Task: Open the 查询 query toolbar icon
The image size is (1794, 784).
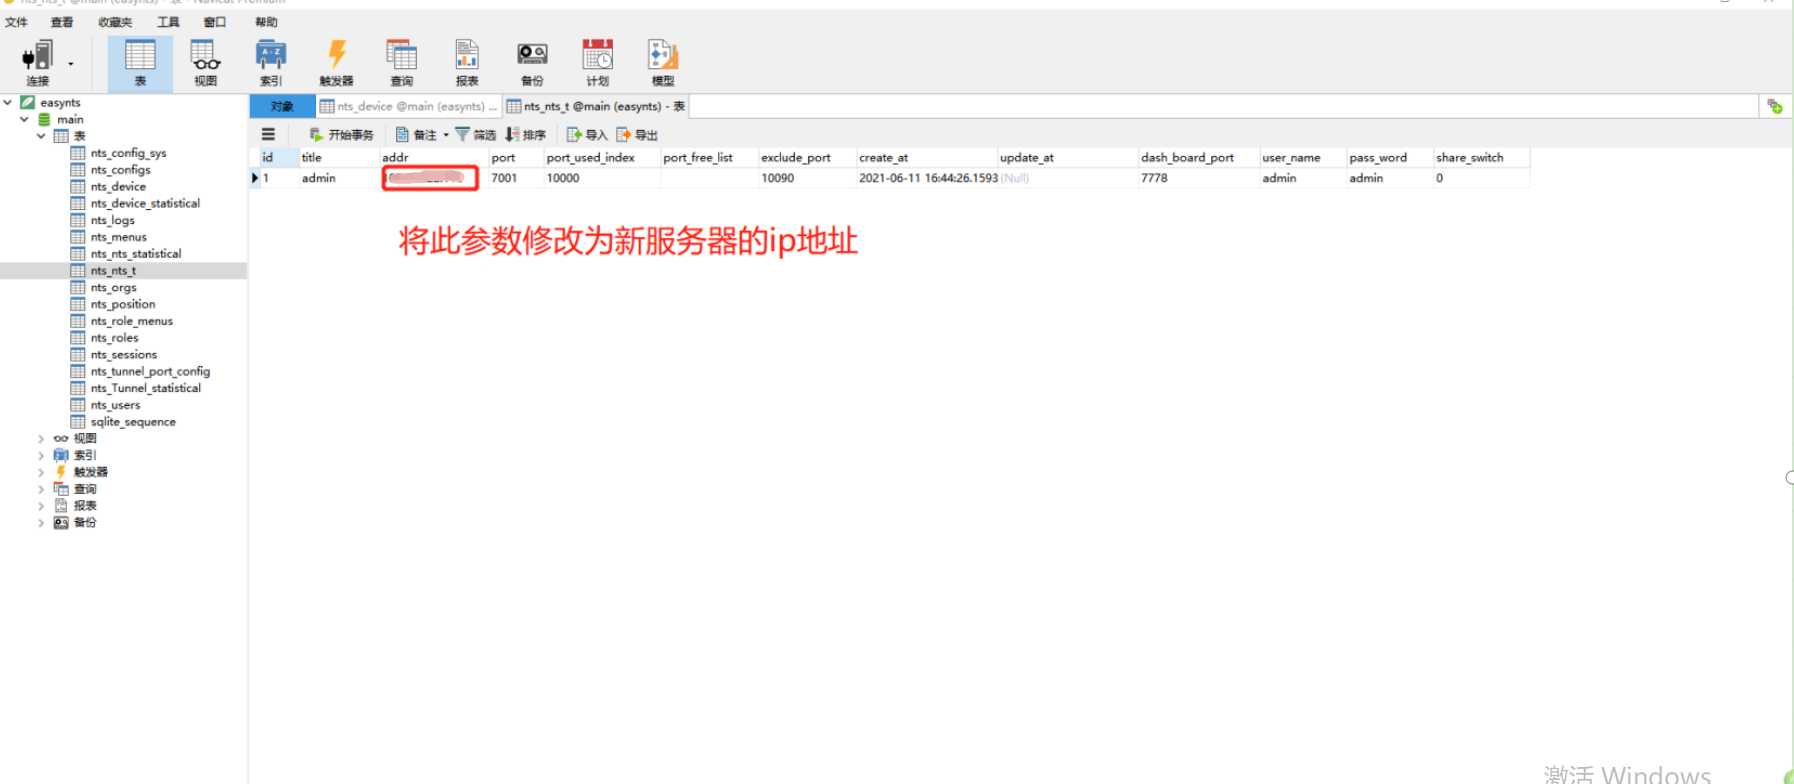Action: pos(402,63)
